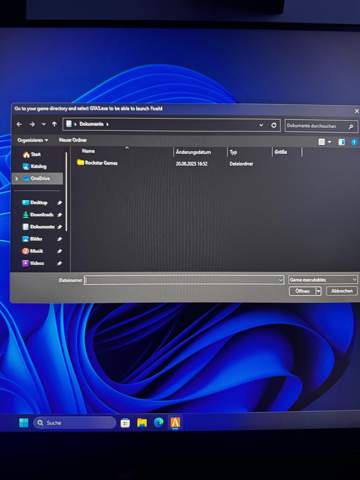Viewport: 360px width, 480px height.
Task: Open the Windows Start menu
Action: pyautogui.click(x=24, y=423)
